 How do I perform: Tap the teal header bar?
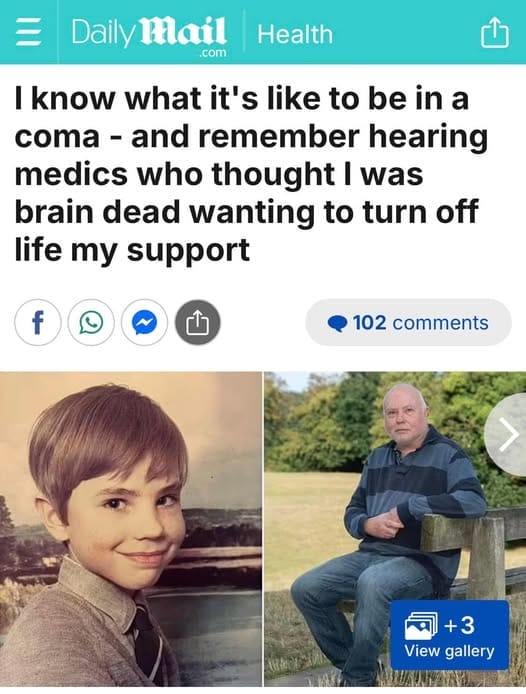[263, 32]
